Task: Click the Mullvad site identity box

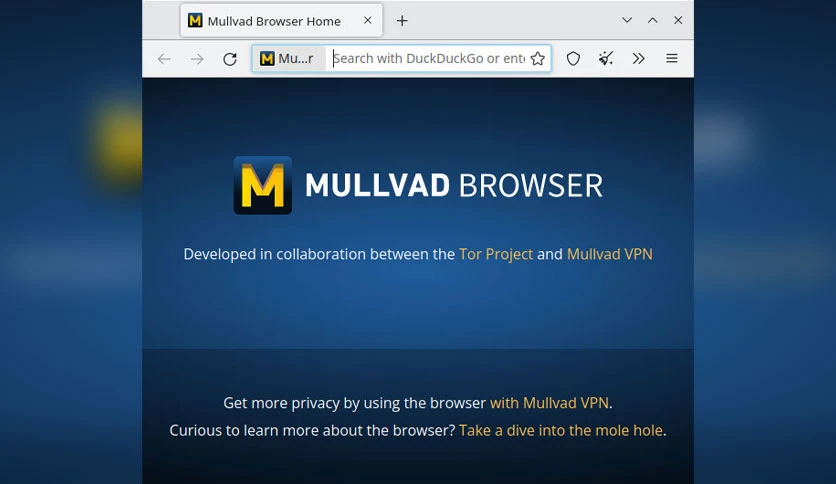Action: [x=289, y=59]
